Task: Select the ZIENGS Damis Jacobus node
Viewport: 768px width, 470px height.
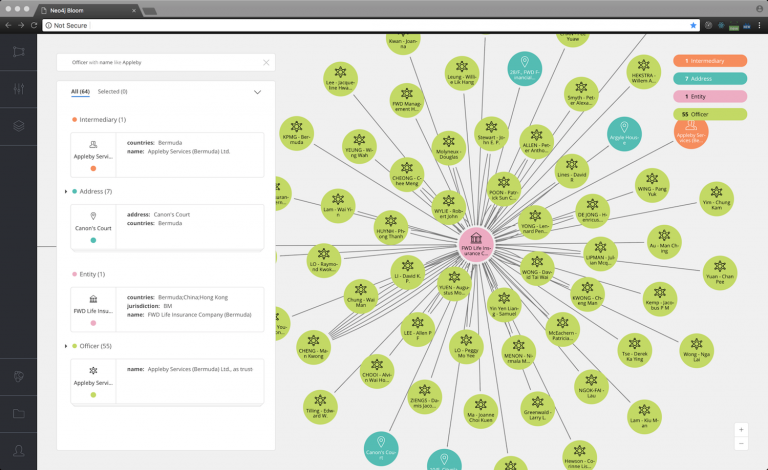Action: coord(425,397)
